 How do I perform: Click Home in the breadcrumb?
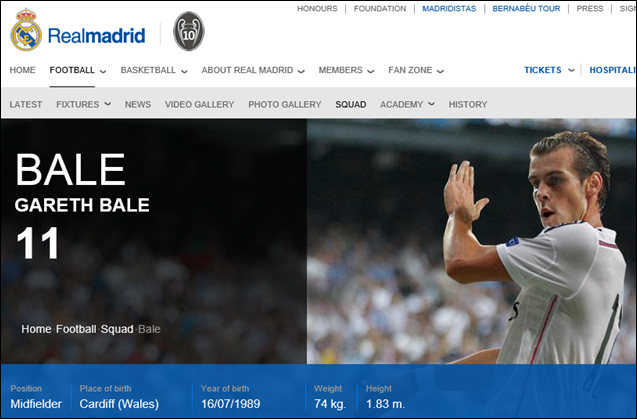[36, 329]
